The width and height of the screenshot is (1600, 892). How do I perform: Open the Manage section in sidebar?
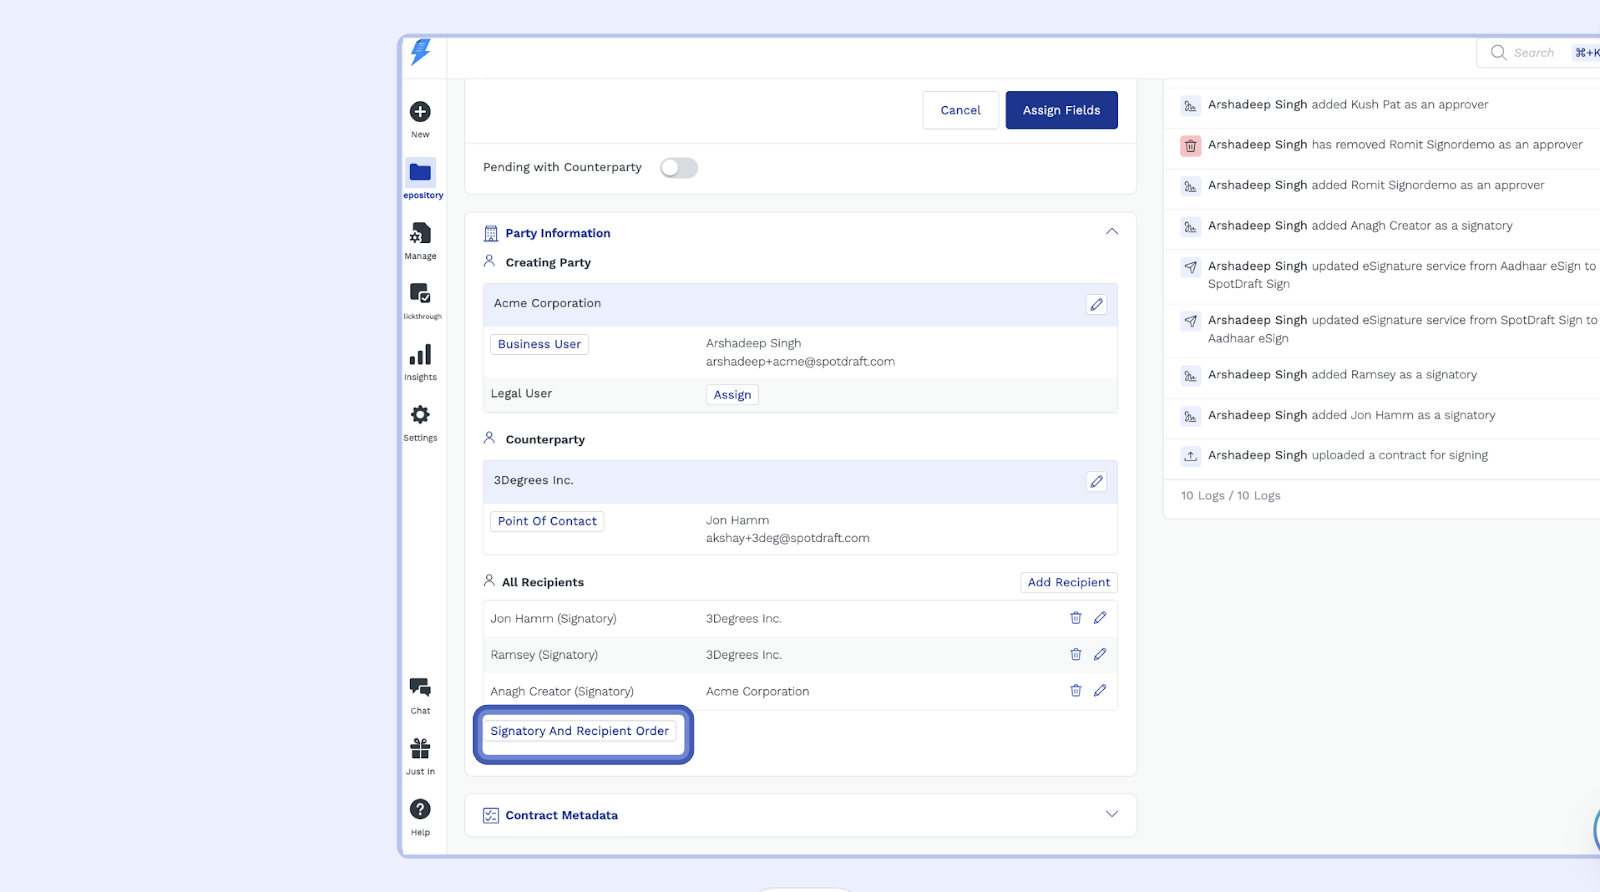point(420,234)
